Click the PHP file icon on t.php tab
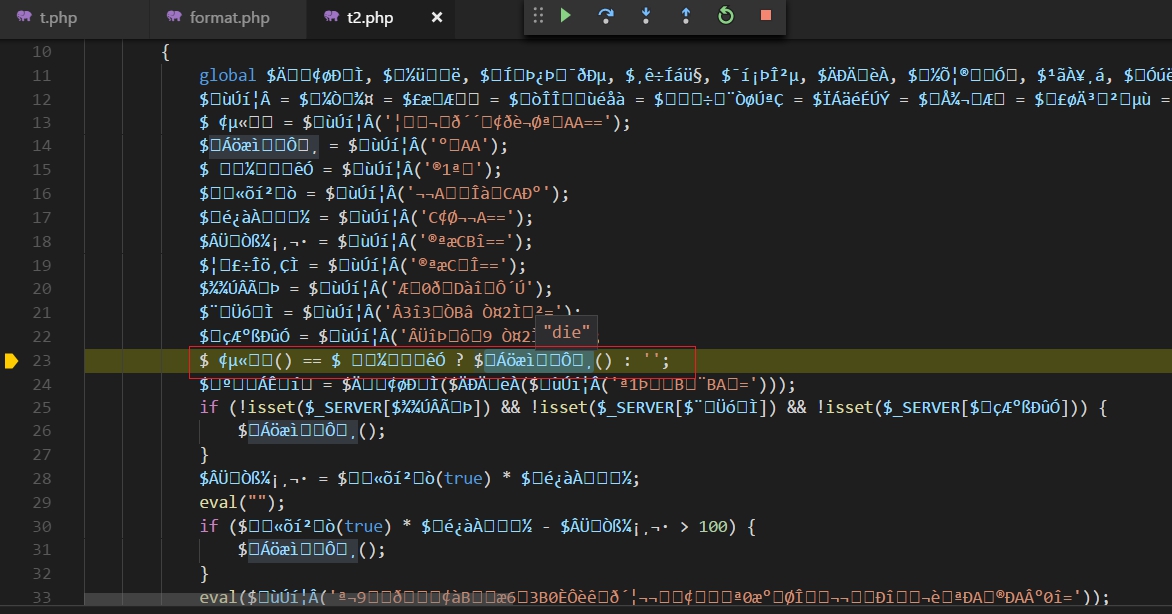 (x=24, y=16)
